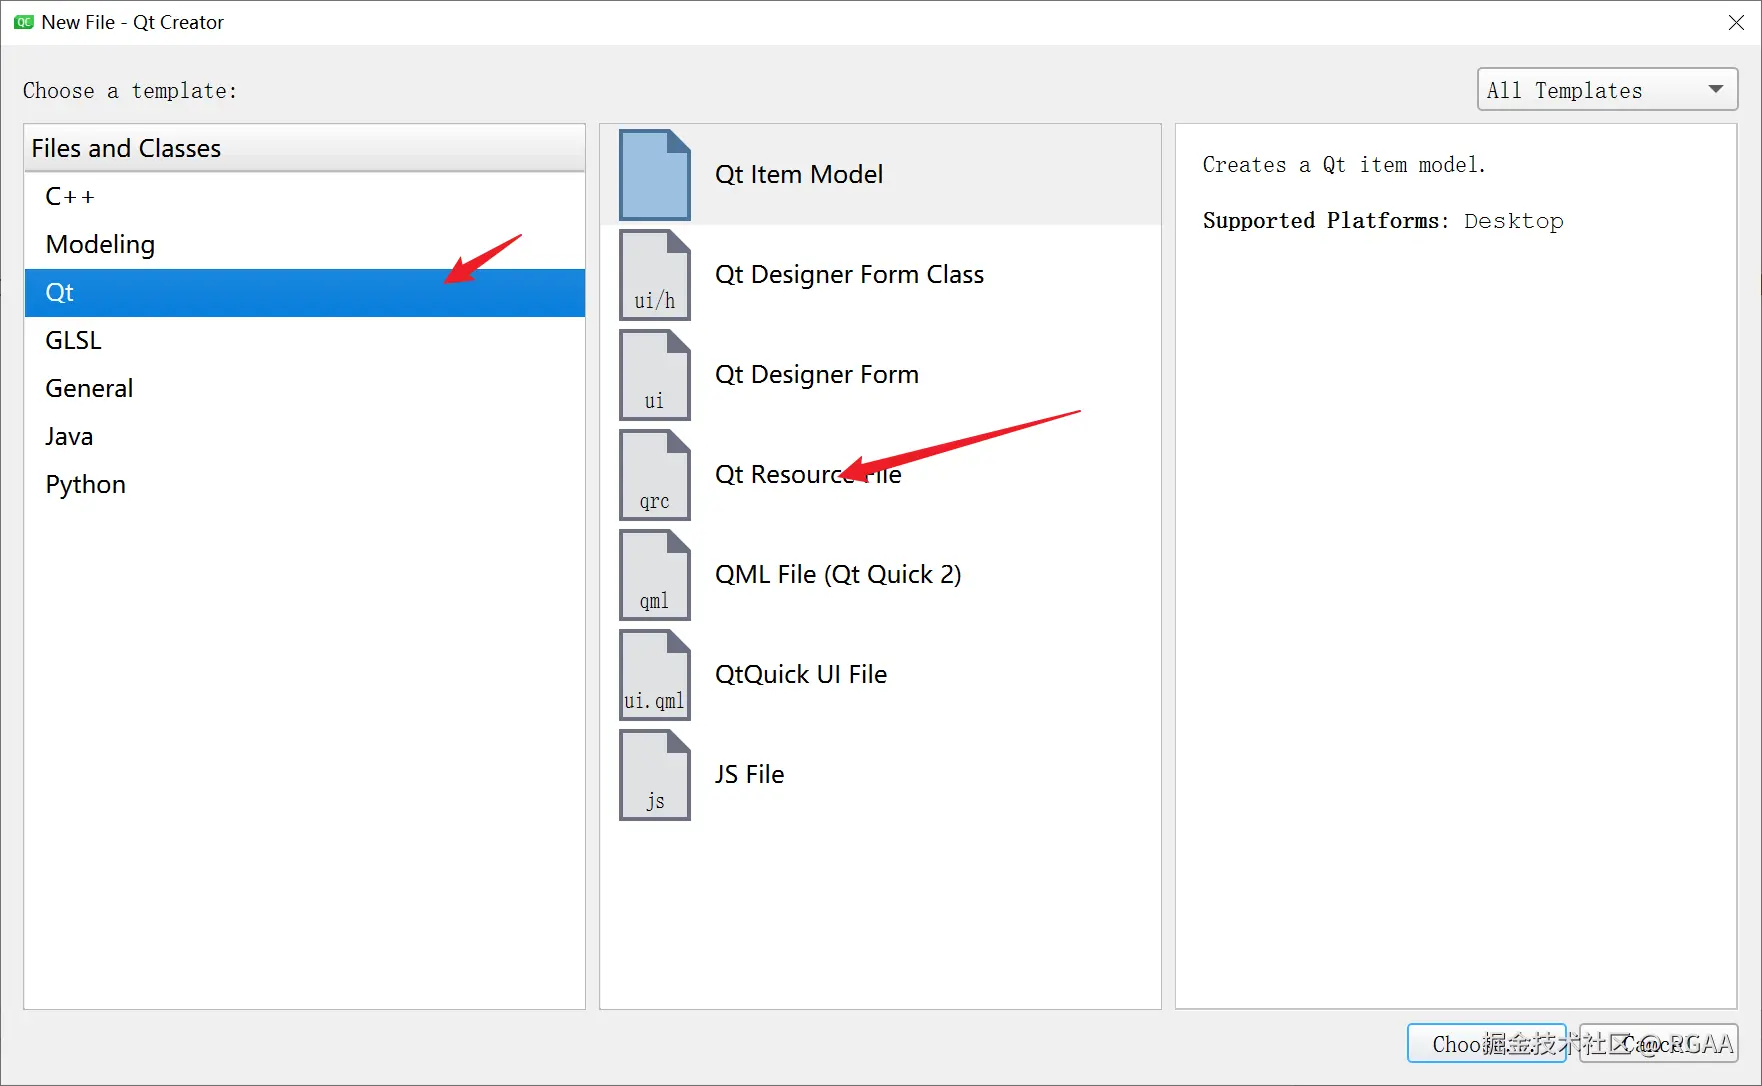The height and width of the screenshot is (1086, 1762).
Task: Click the ui/h Designer Form Class icon
Action: 655,275
